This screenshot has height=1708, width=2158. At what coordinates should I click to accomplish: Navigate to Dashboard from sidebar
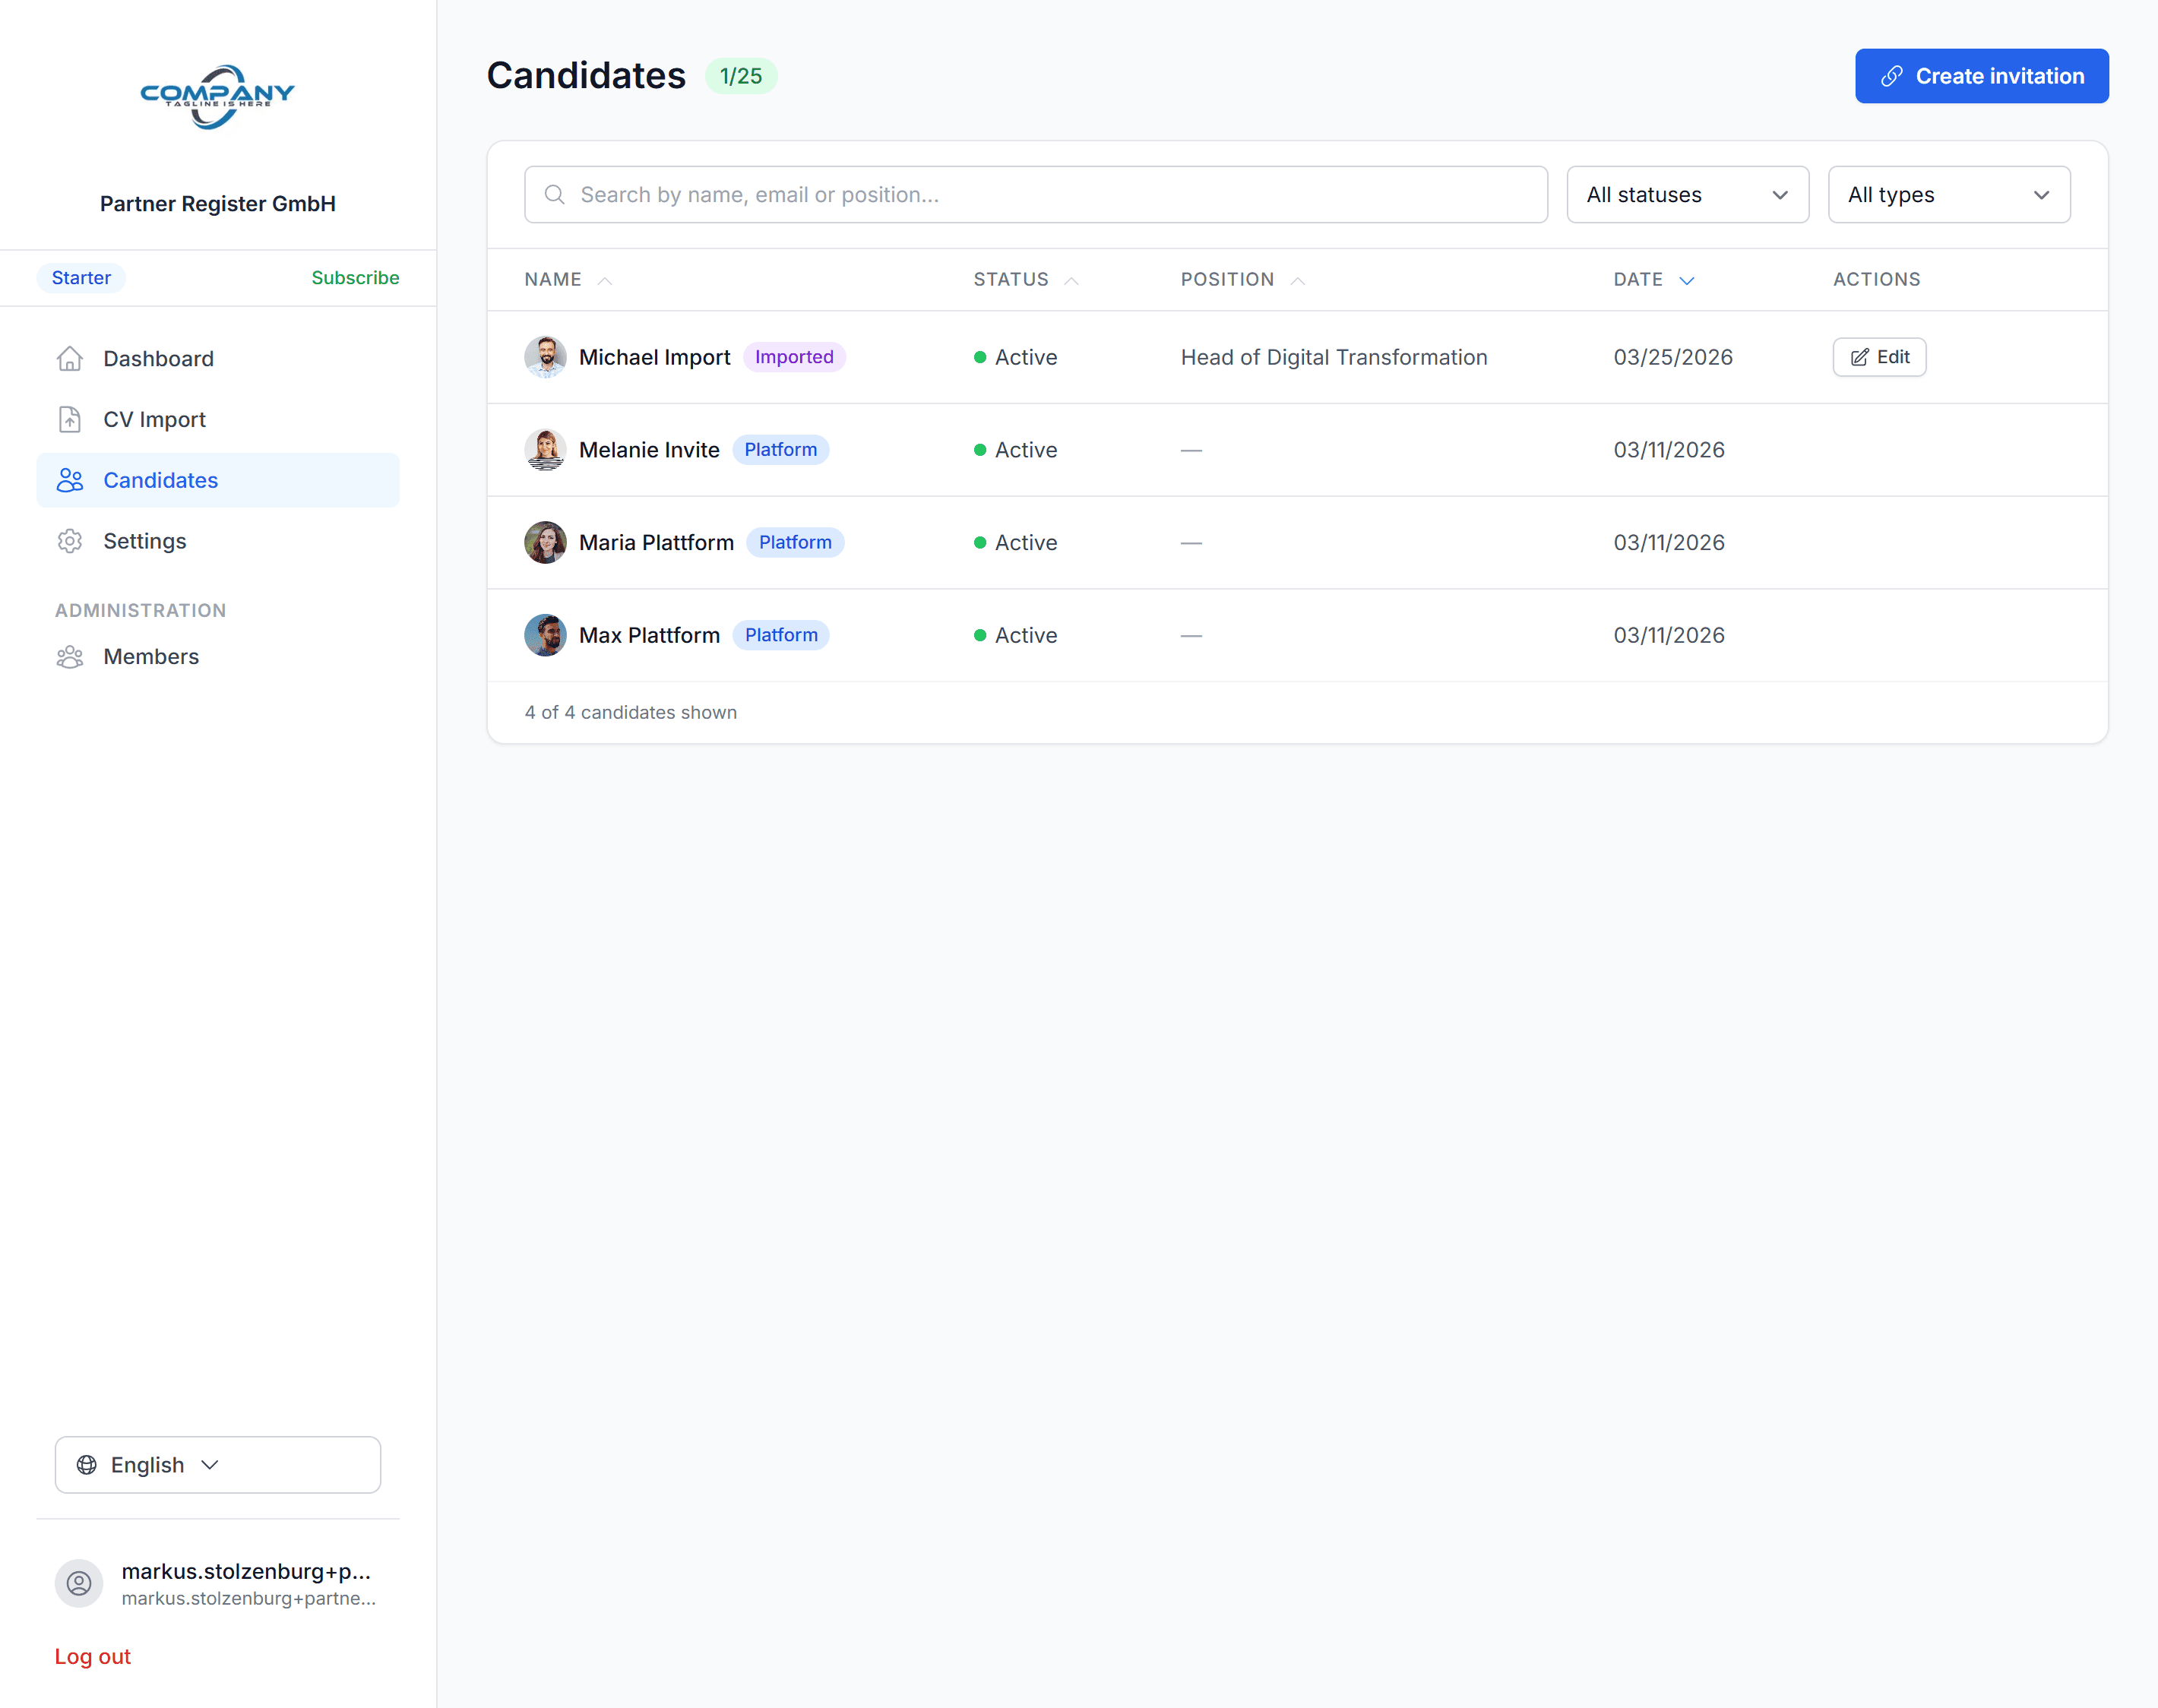coord(158,358)
